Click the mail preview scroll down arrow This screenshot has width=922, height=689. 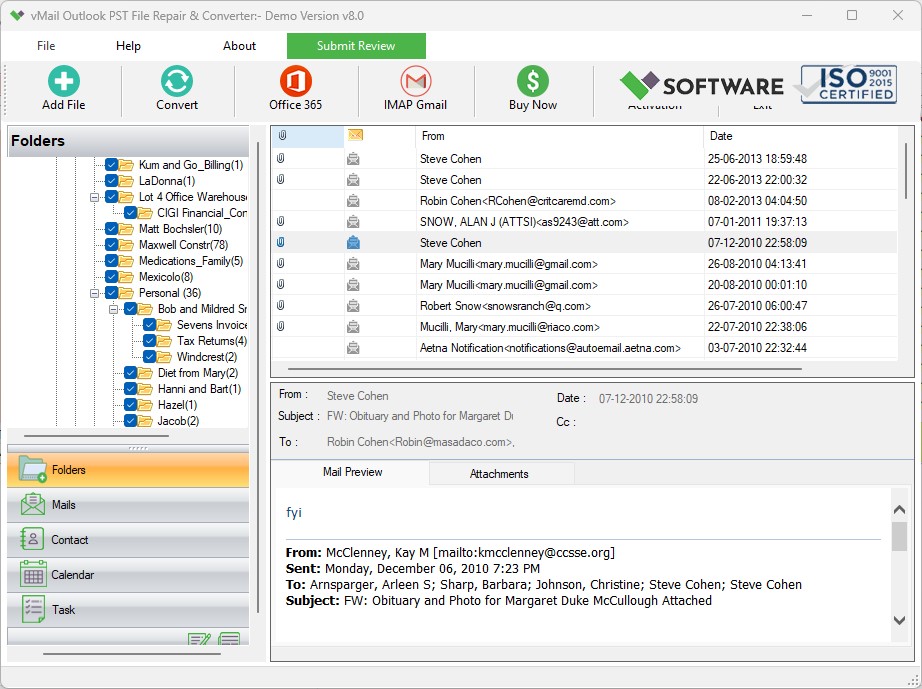[899, 620]
